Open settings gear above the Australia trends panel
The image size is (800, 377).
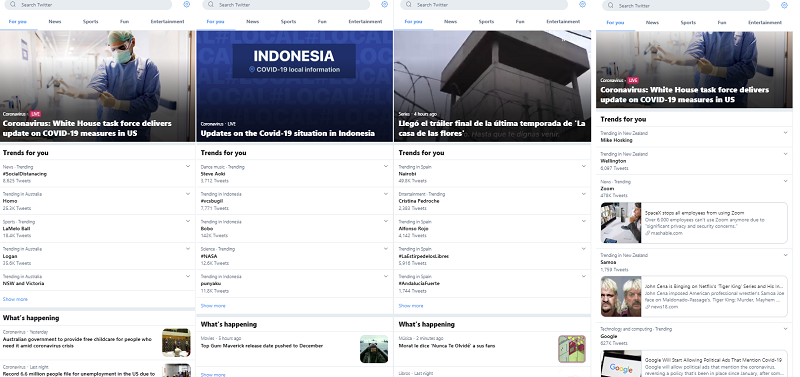pos(186,5)
